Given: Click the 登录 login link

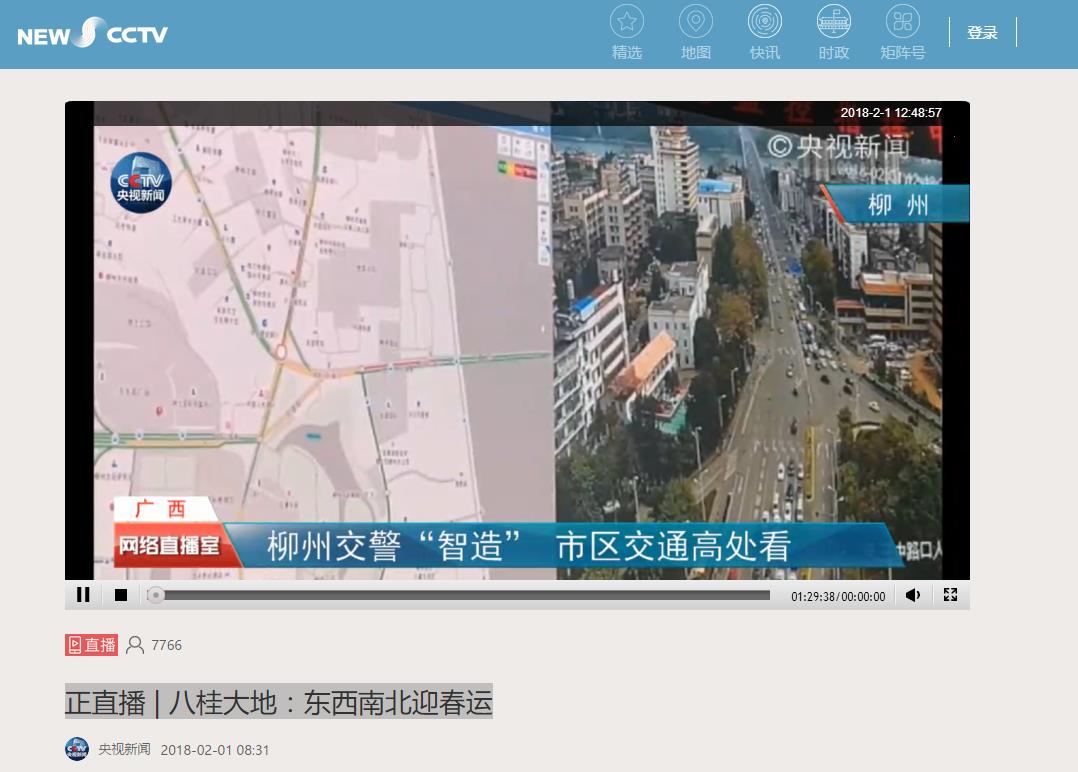Looking at the screenshot, I should tap(982, 32).
